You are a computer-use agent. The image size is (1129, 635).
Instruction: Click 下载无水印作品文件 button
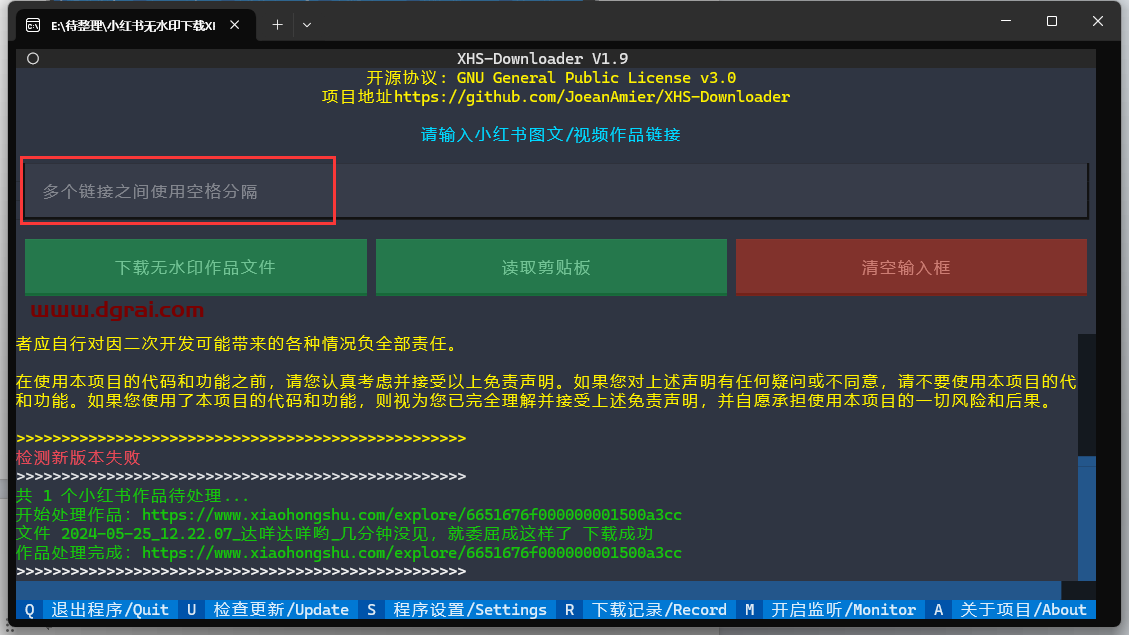click(x=196, y=267)
